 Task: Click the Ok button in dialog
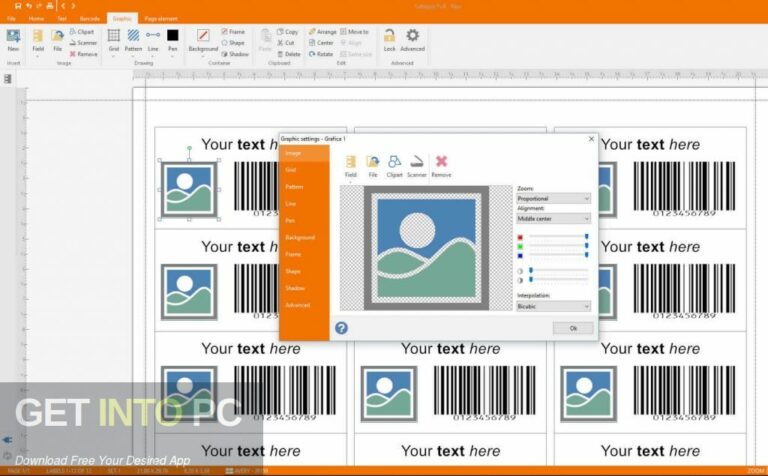click(x=573, y=328)
